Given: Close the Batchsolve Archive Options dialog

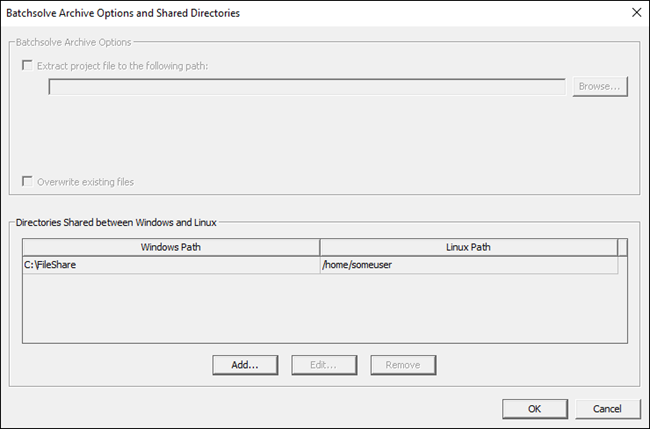Looking at the screenshot, I should (x=634, y=13).
